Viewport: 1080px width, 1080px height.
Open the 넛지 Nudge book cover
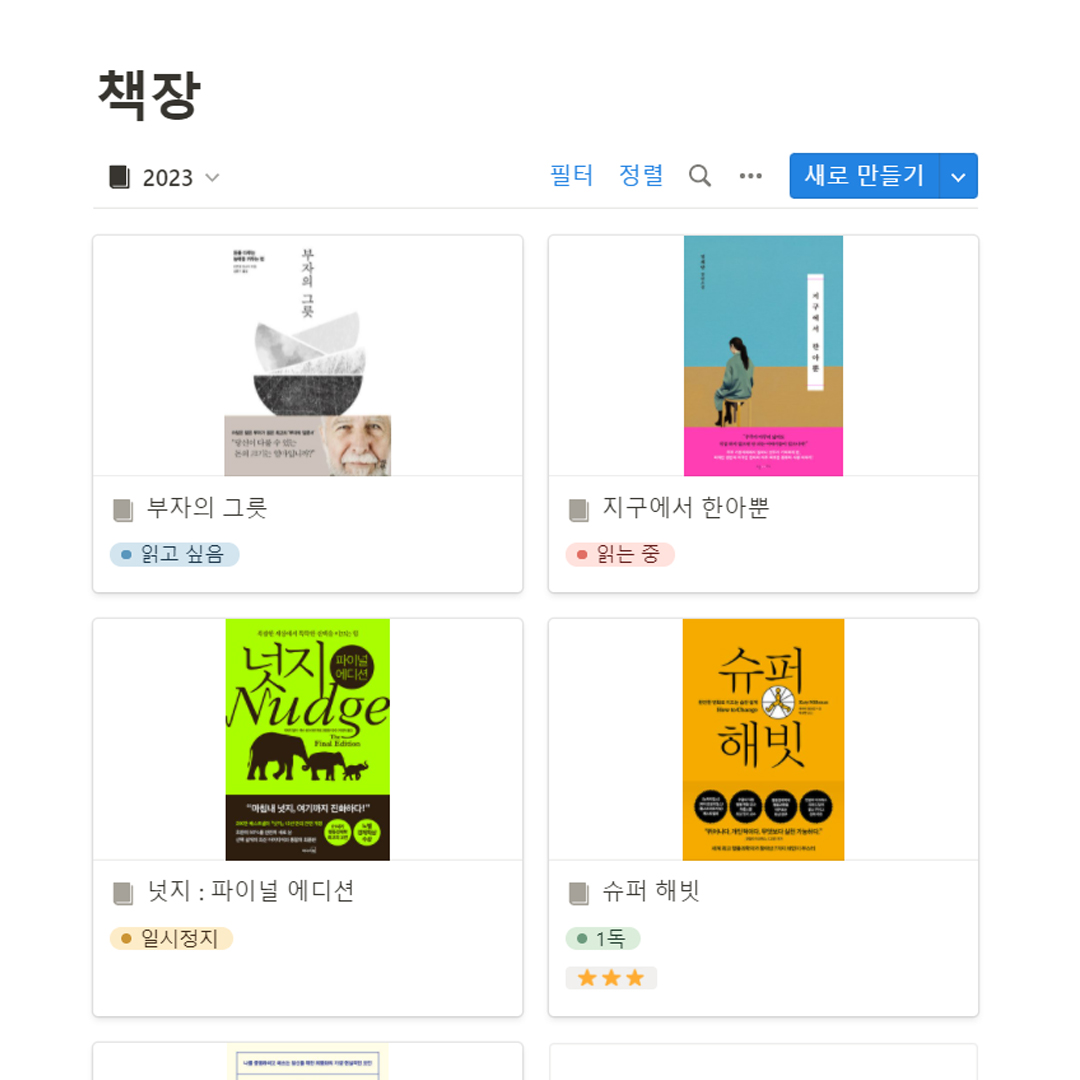pos(307,739)
